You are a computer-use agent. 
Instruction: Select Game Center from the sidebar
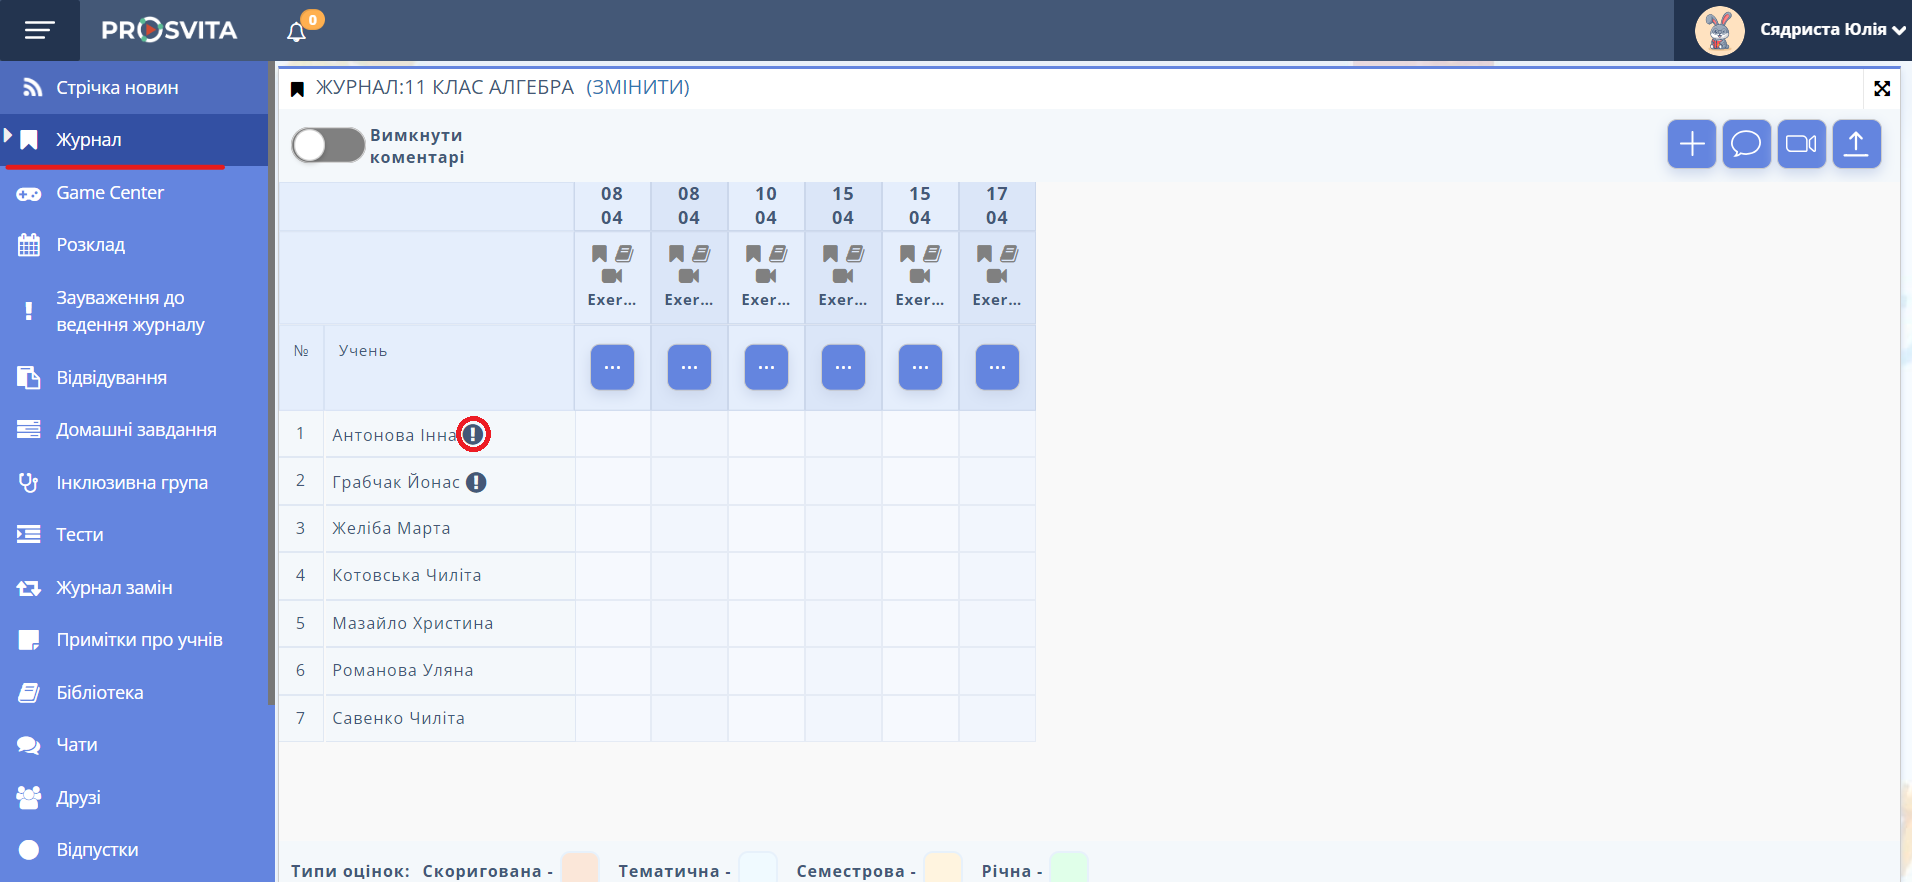(x=109, y=193)
